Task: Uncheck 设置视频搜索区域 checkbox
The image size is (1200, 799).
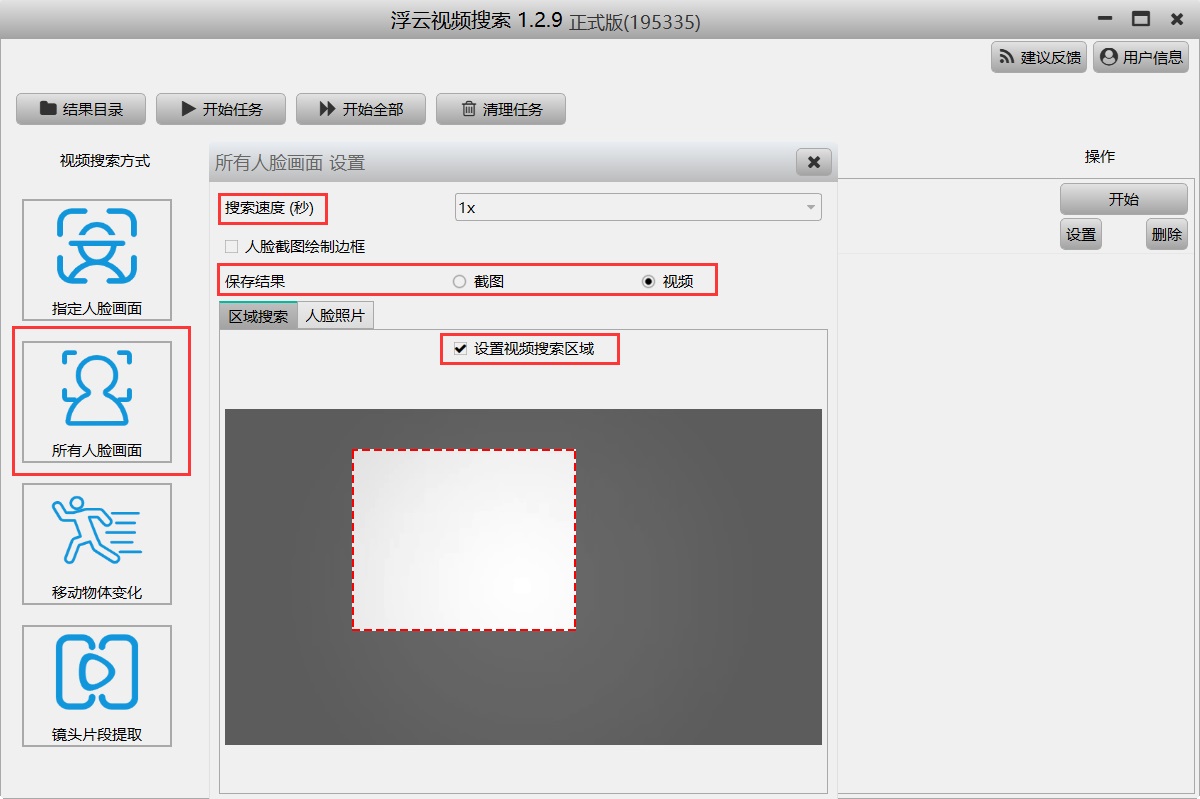Action: coord(461,349)
